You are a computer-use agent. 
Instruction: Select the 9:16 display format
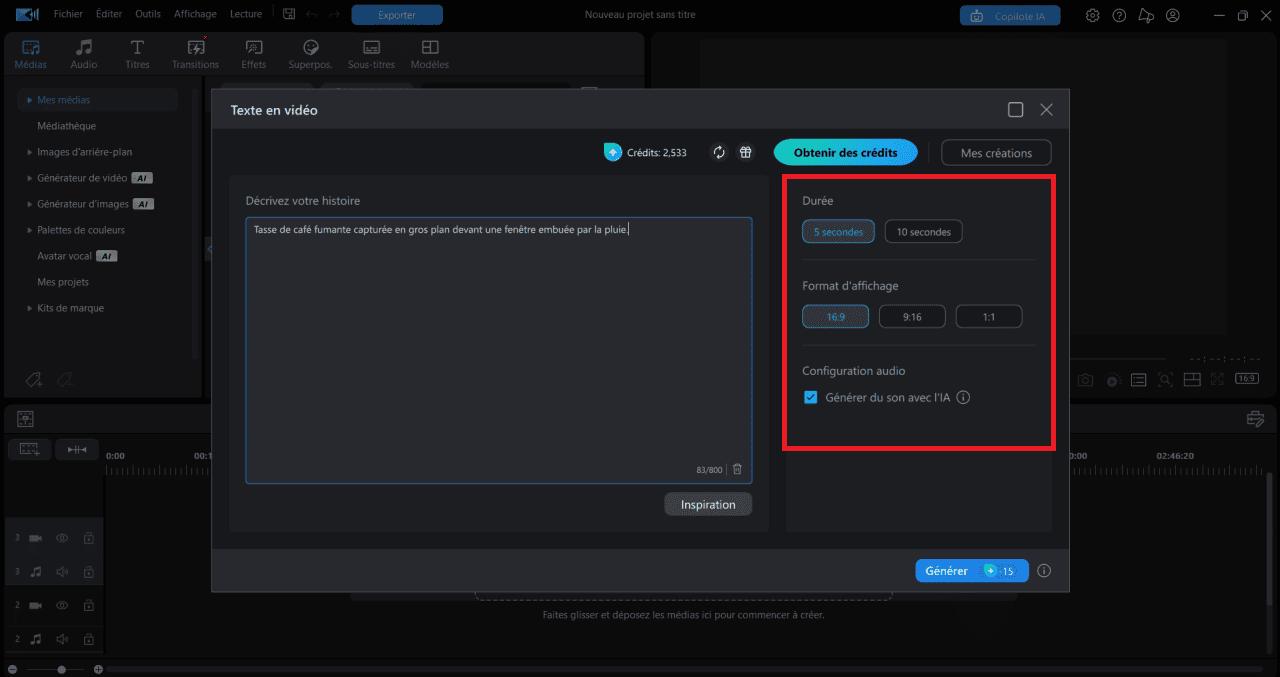912,316
